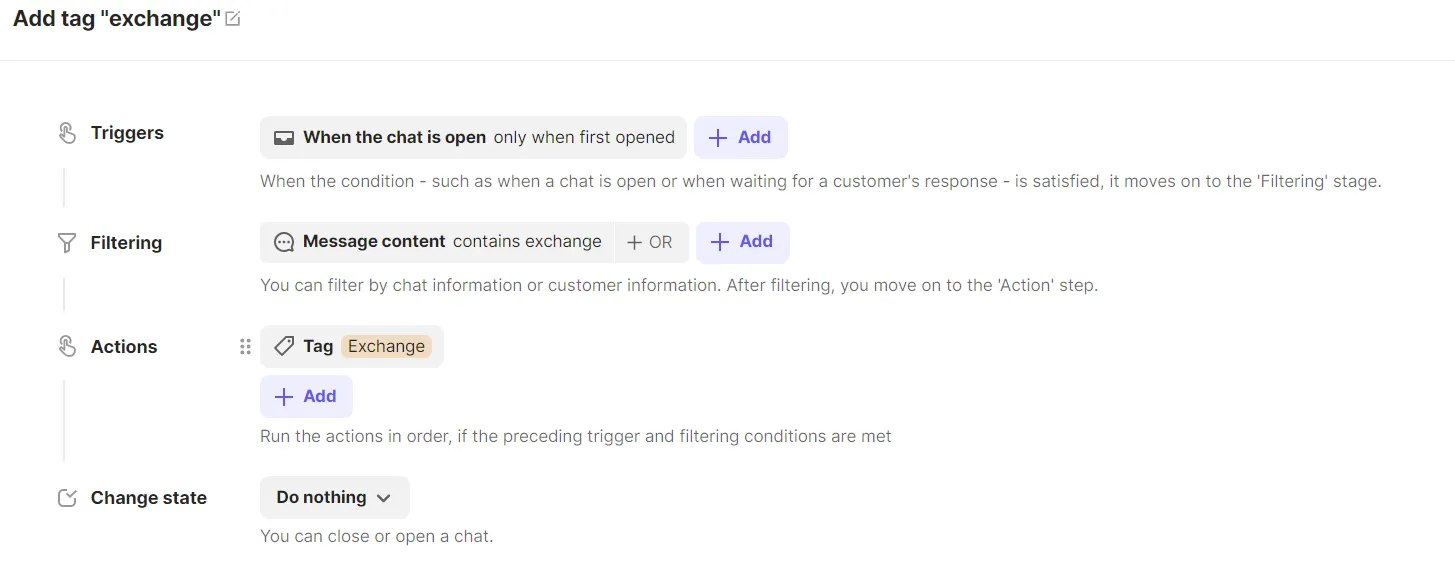This screenshot has width=1455, height=585.
Task: Click the Filtering funnel icon
Action: 67,243
